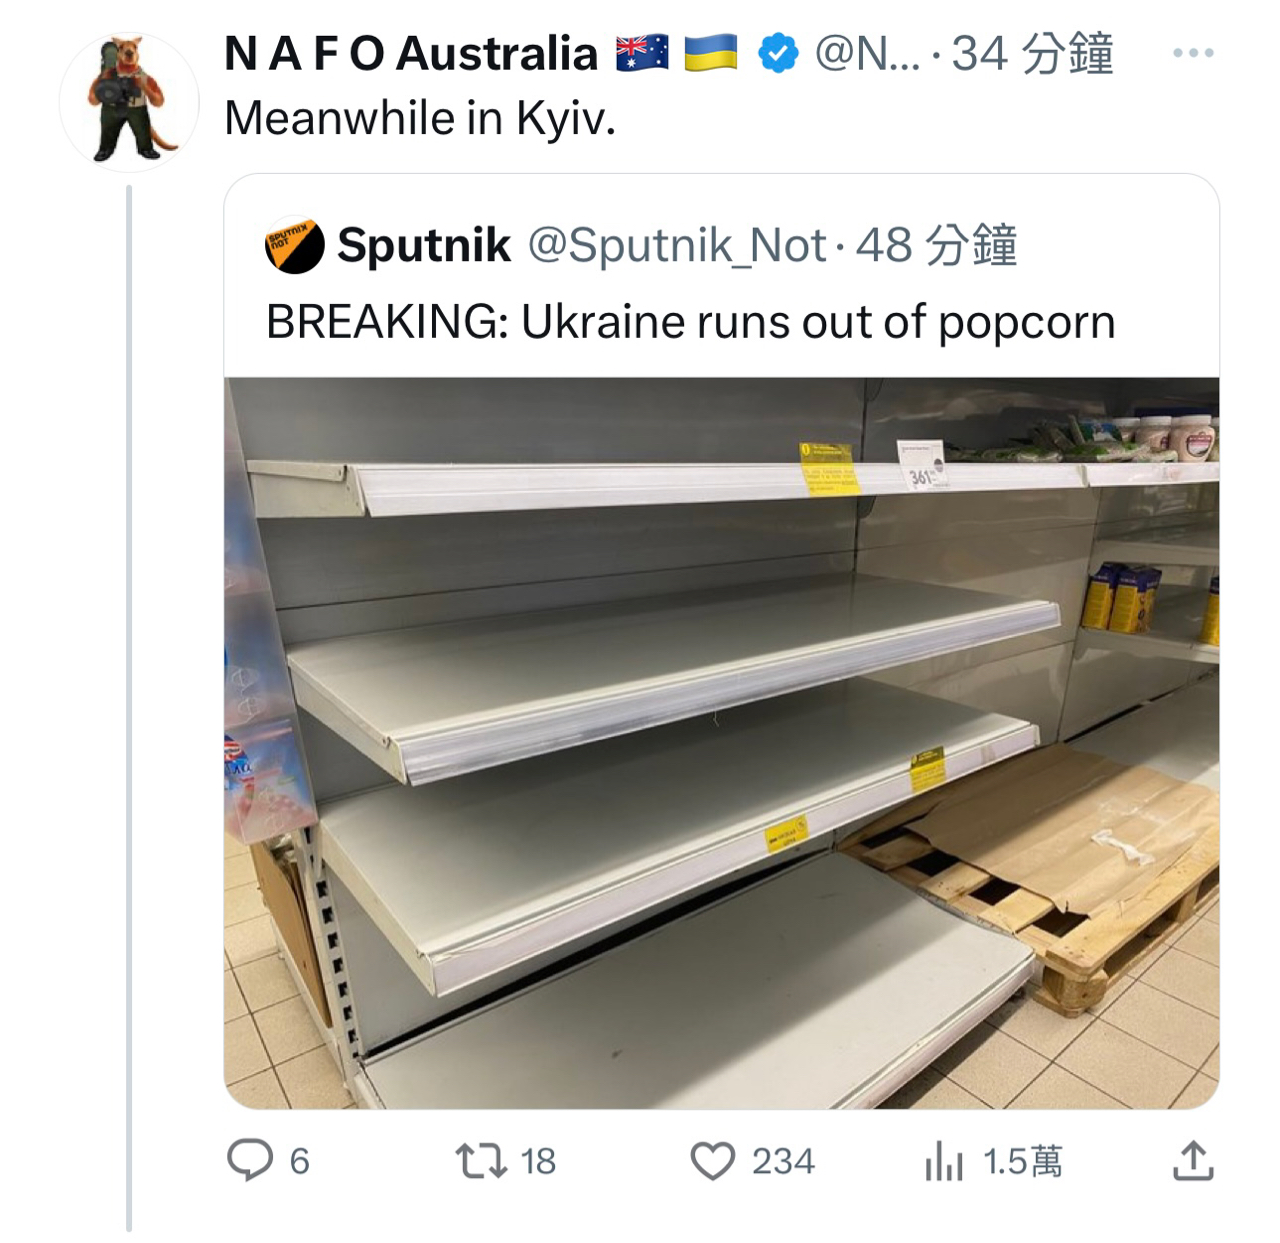Viewport: 1280px width, 1243px height.
Task: Open the reply comment icon
Action: (x=250, y=1161)
